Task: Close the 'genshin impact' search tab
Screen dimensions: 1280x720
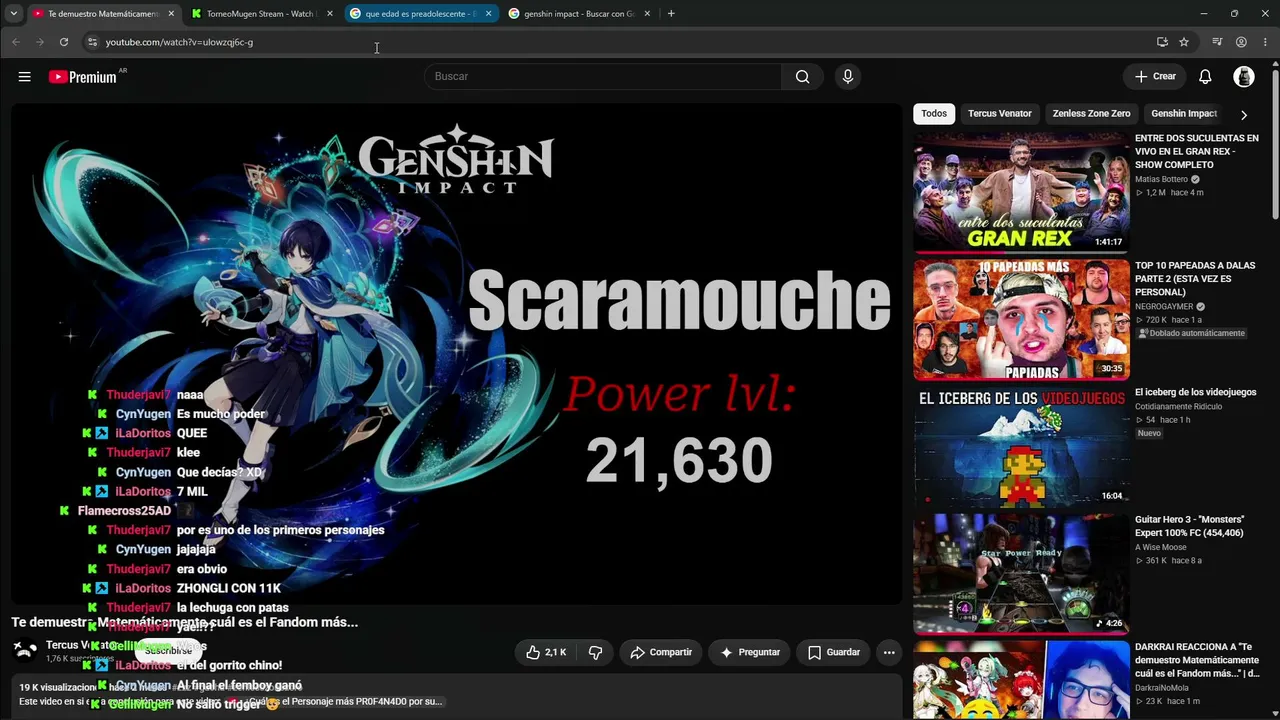Action: (x=647, y=14)
